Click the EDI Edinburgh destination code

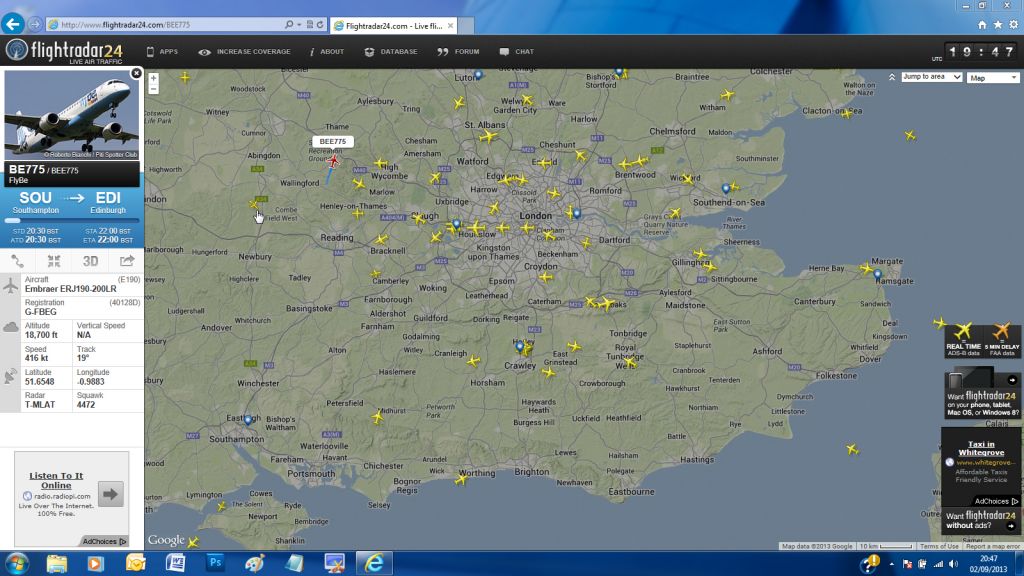pos(108,198)
